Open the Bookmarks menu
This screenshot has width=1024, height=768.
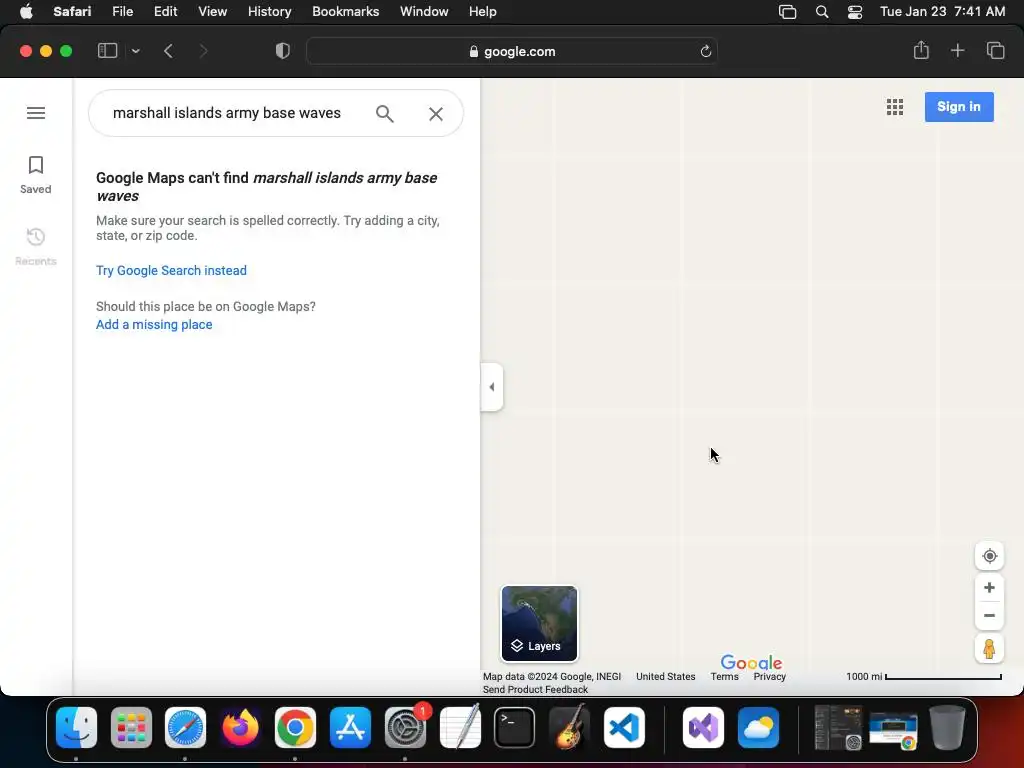[345, 12]
